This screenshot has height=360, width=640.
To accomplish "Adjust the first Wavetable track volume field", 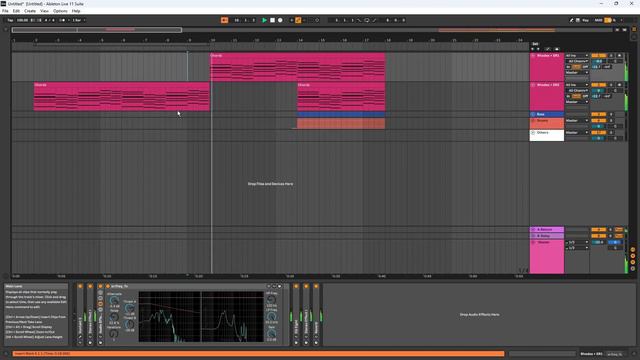I will click(598, 61).
